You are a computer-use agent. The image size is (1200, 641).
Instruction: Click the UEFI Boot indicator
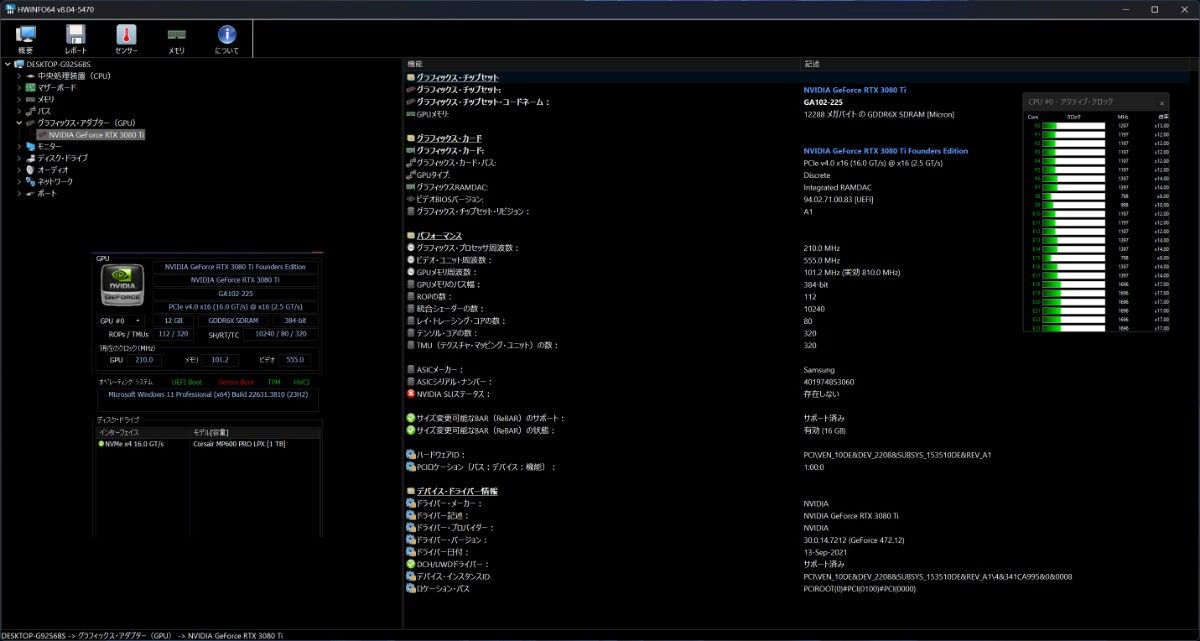pos(186,382)
